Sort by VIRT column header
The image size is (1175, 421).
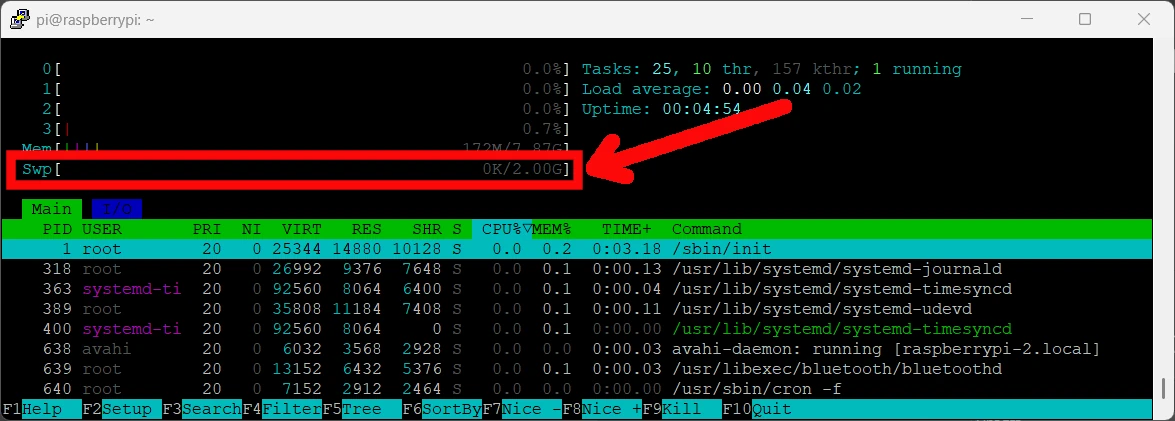pyautogui.click(x=302, y=229)
